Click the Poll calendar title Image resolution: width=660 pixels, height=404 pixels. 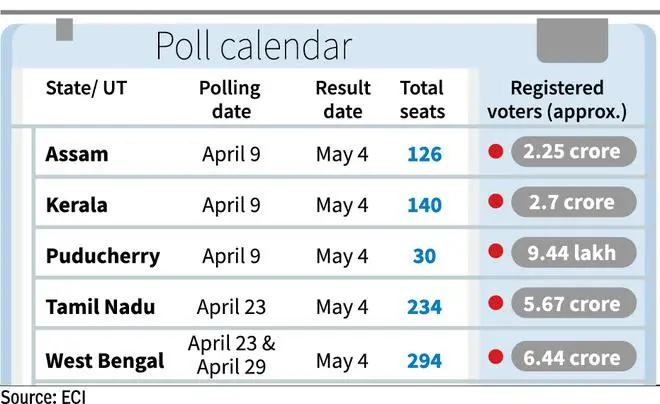click(x=252, y=46)
